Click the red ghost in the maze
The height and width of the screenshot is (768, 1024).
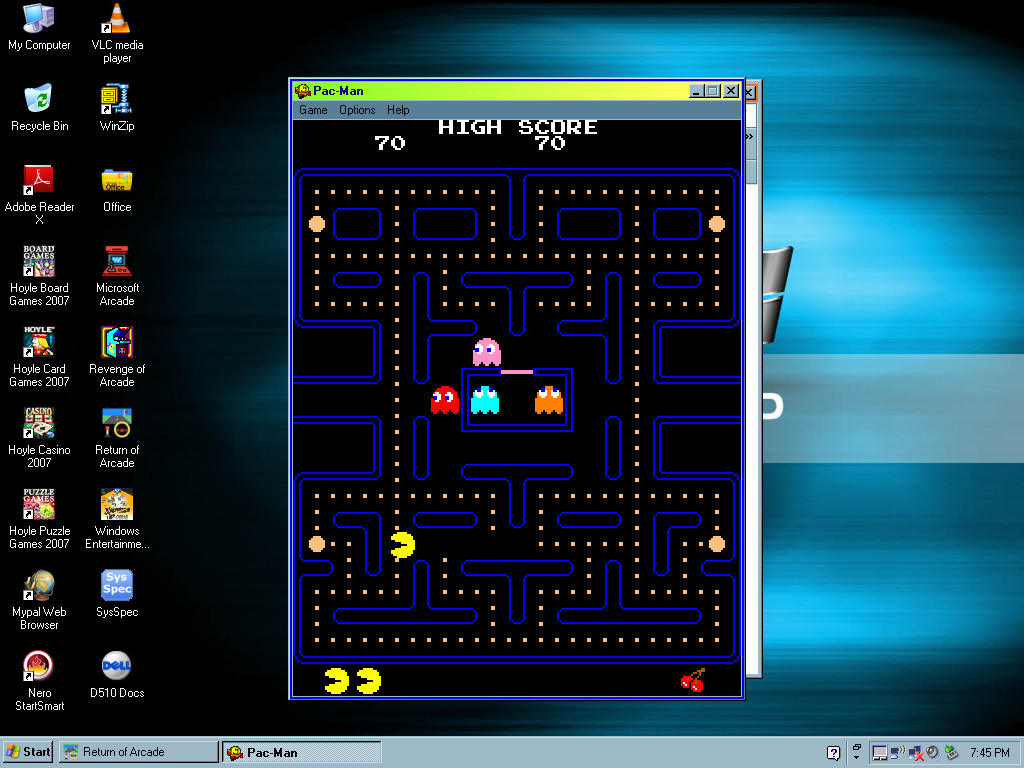pyautogui.click(x=445, y=400)
